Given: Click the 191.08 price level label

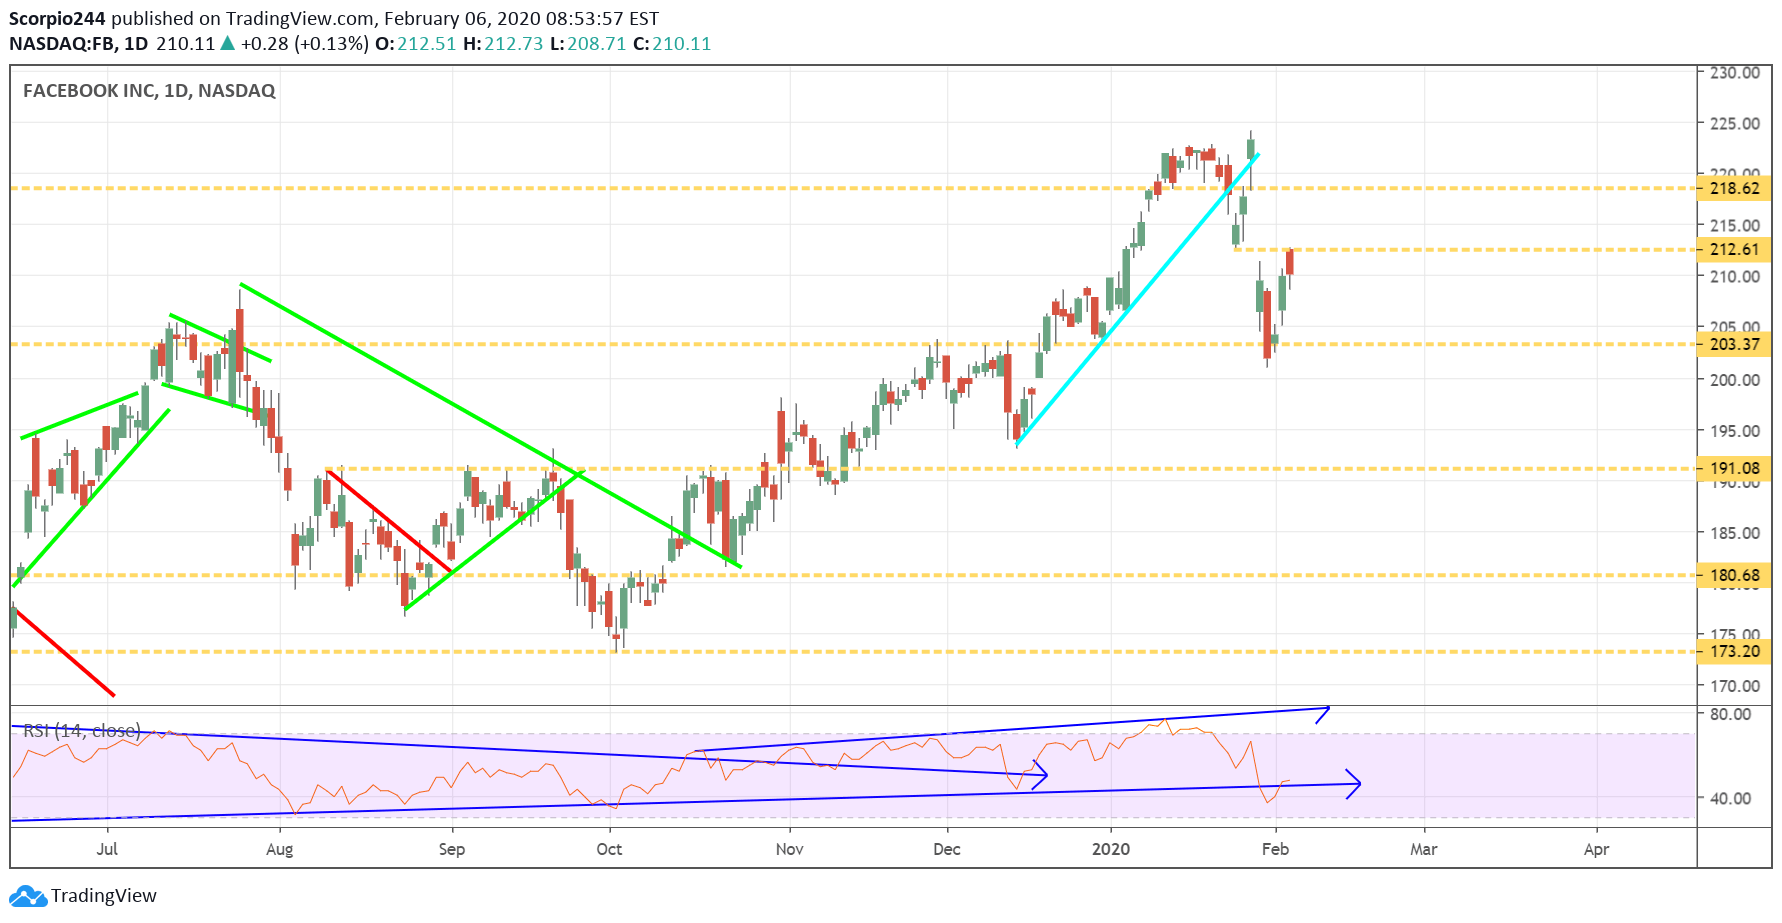Looking at the screenshot, I should pyautogui.click(x=1734, y=468).
